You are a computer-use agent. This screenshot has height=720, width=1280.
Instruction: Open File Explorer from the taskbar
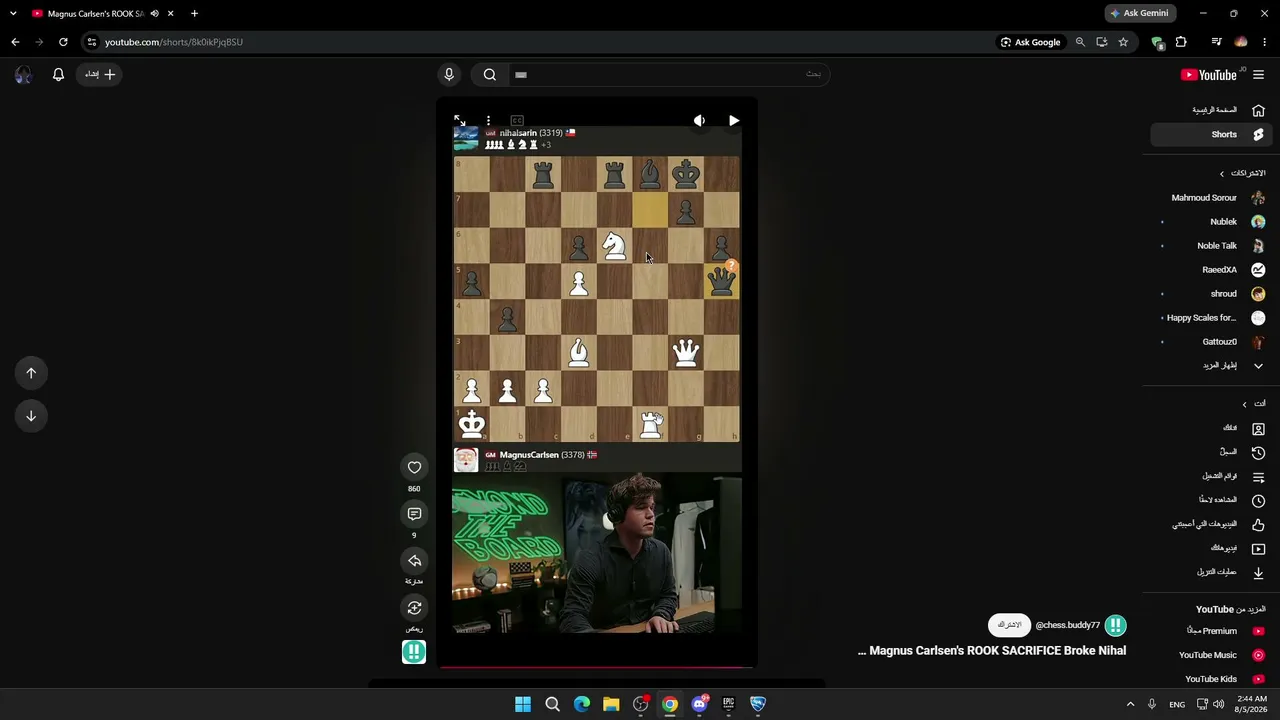[611, 704]
